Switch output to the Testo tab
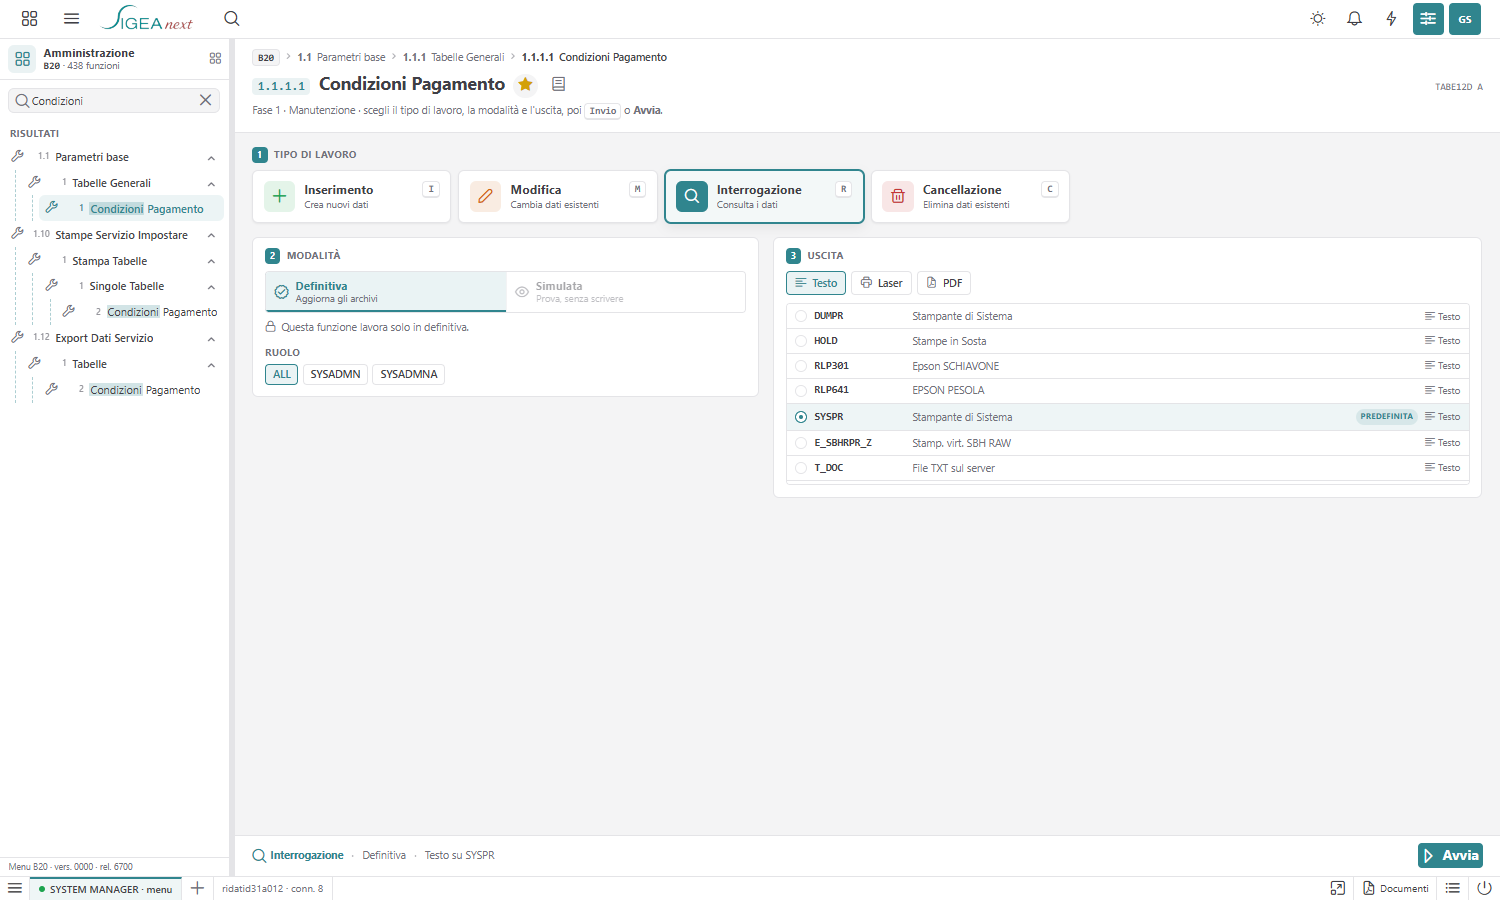The height and width of the screenshot is (900, 1500). click(x=816, y=283)
